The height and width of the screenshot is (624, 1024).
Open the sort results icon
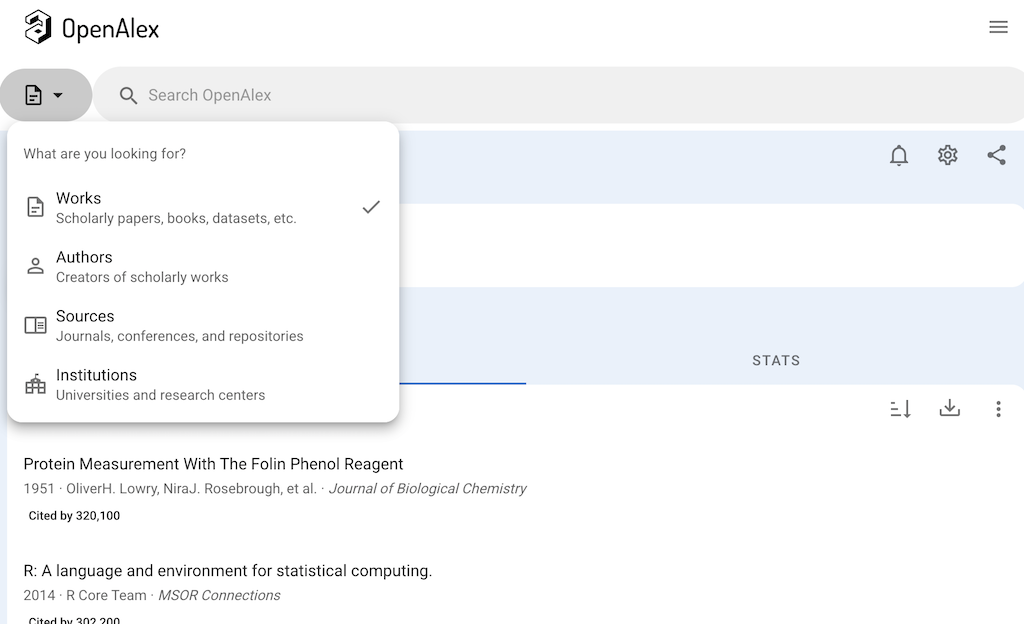(x=900, y=408)
